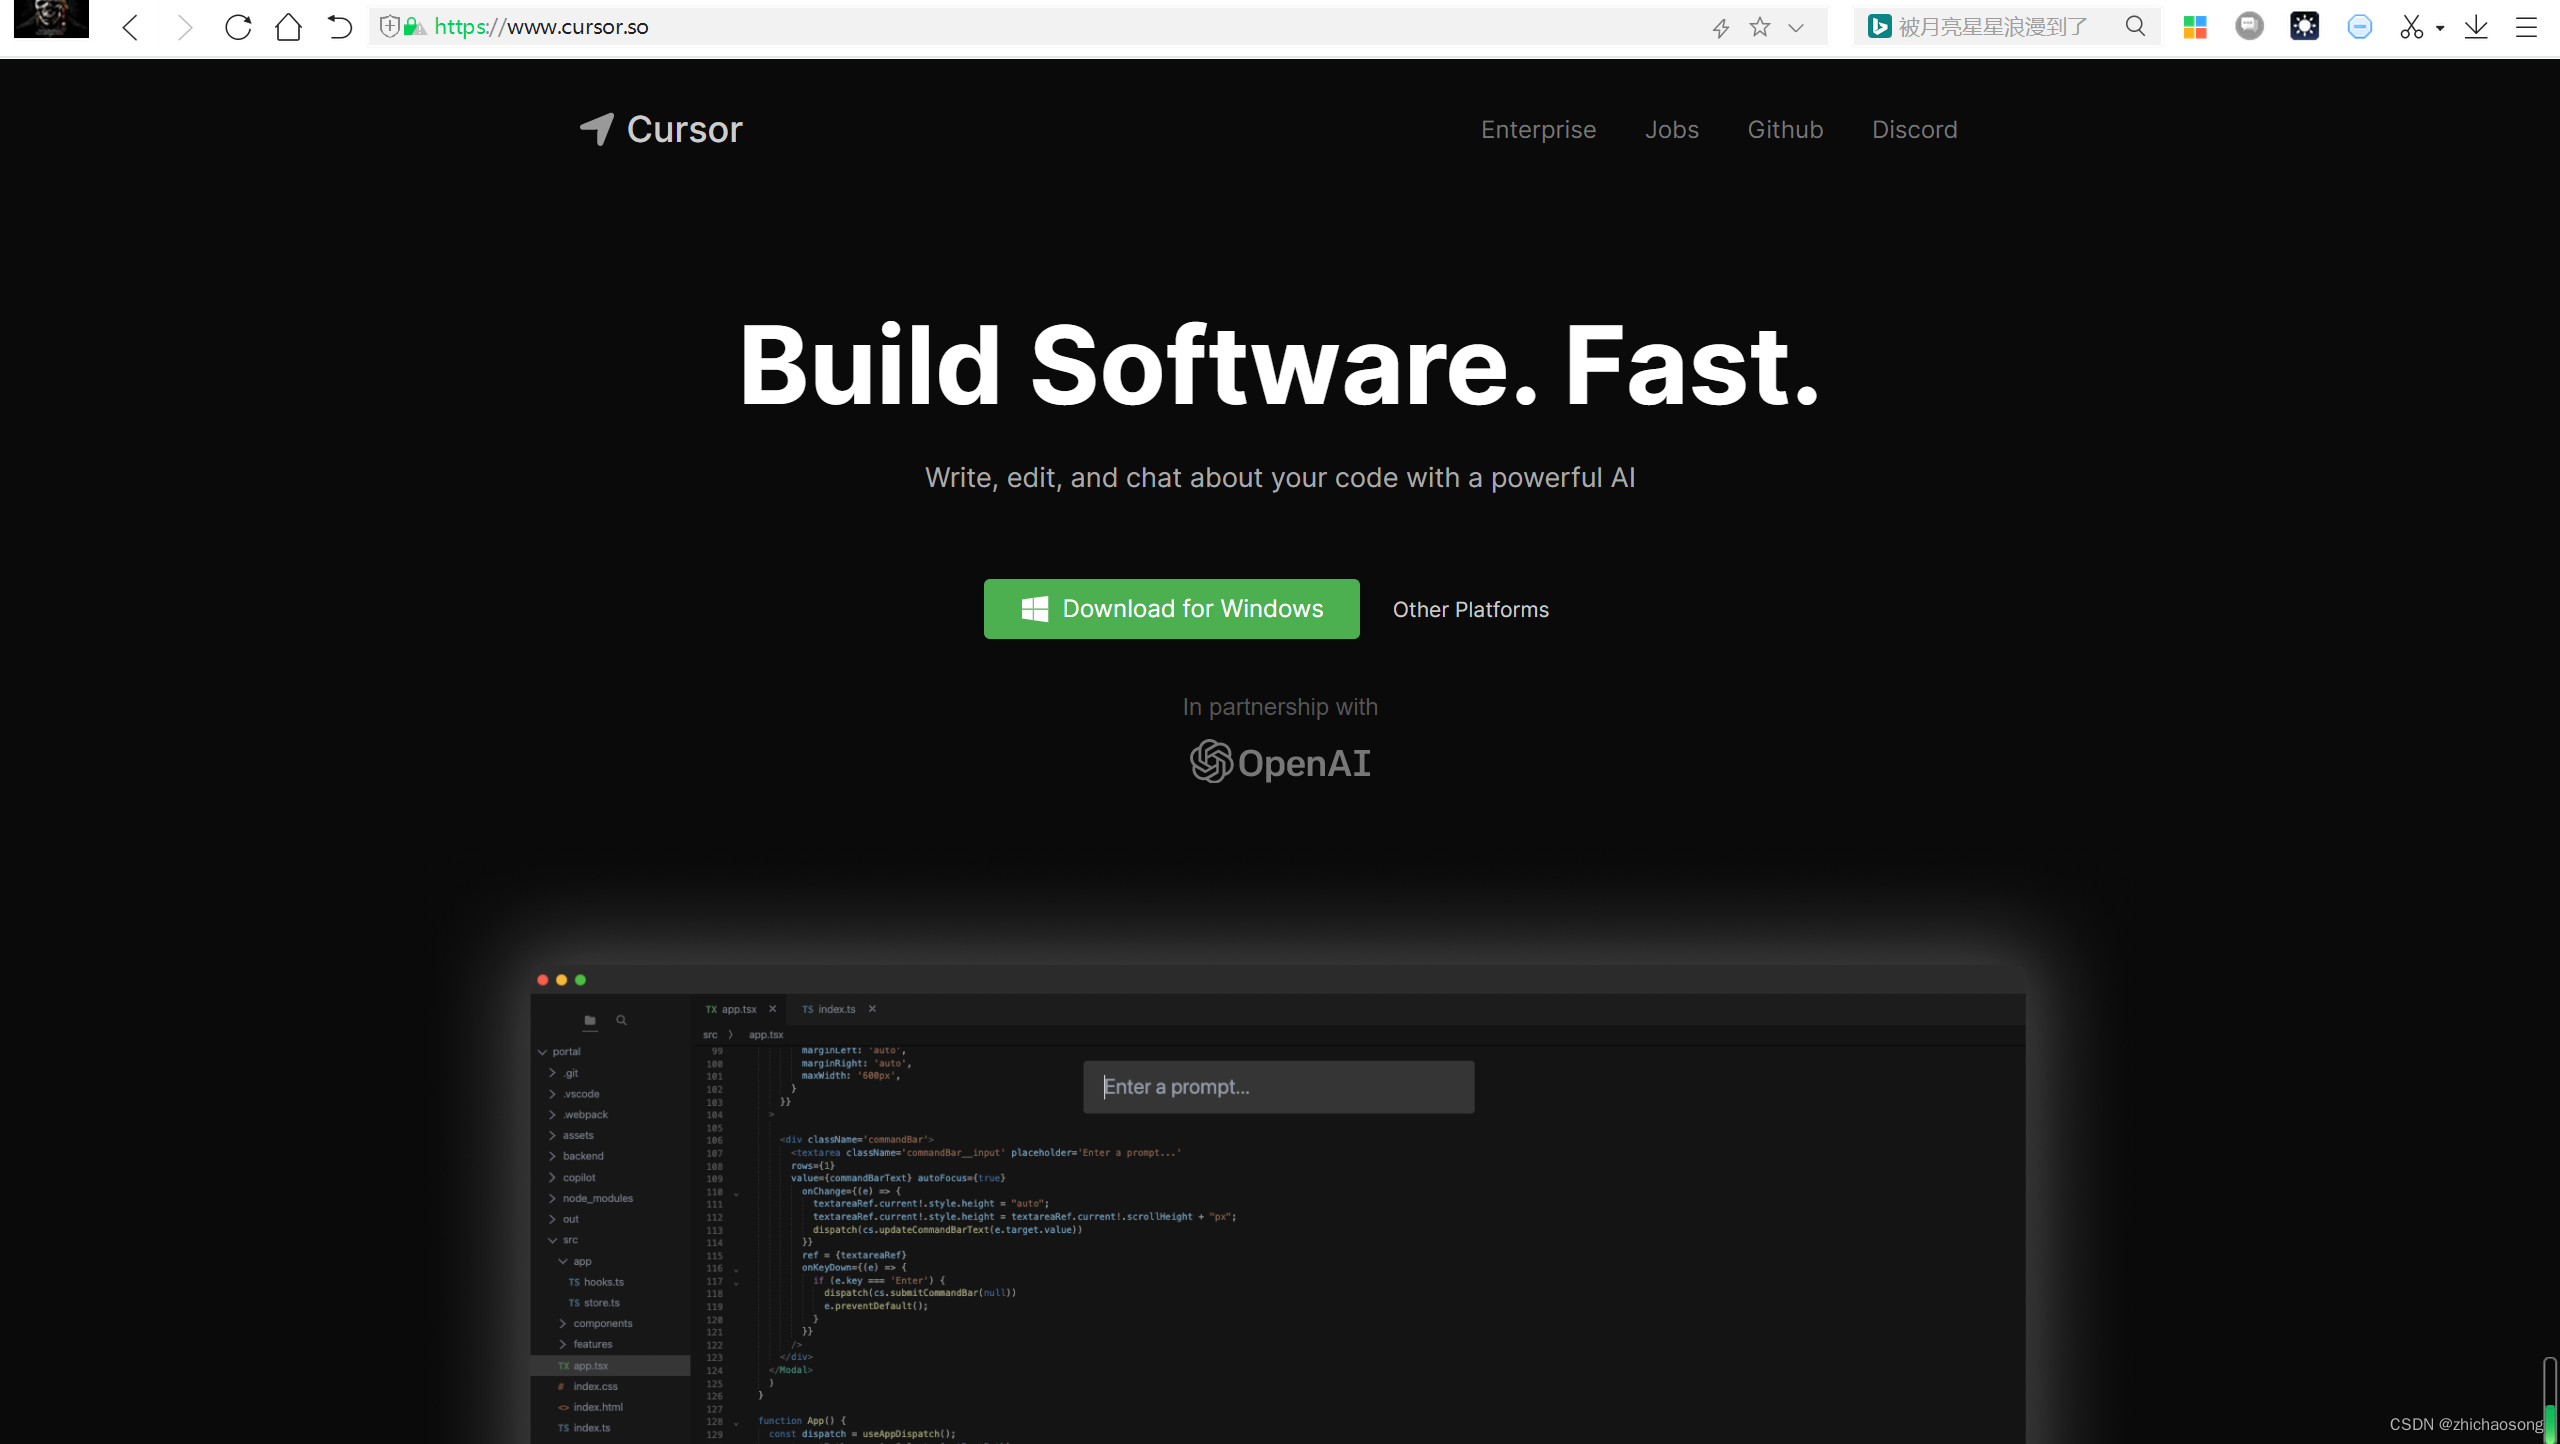This screenshot has height=1444, width=2560.
Task: Click the undo restore-tab arrow icon
Action: (x=340, y=27)
